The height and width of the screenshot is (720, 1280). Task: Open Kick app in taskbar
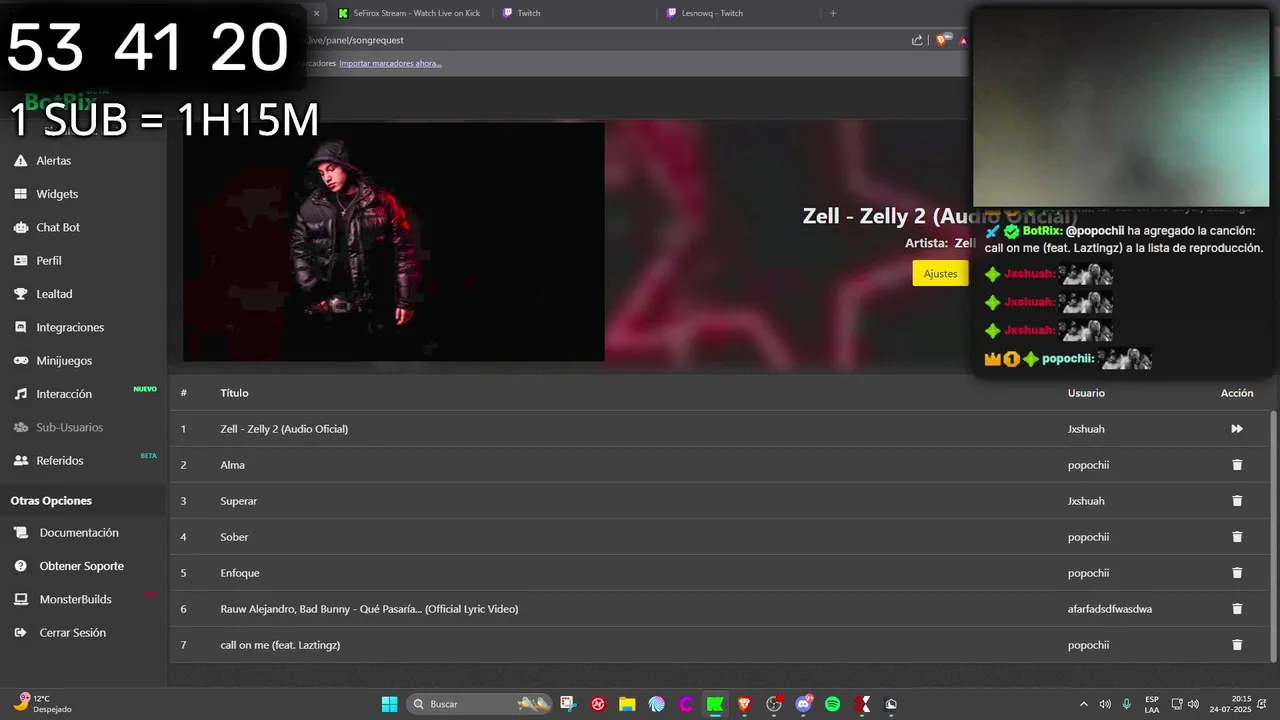pos(715,704)
